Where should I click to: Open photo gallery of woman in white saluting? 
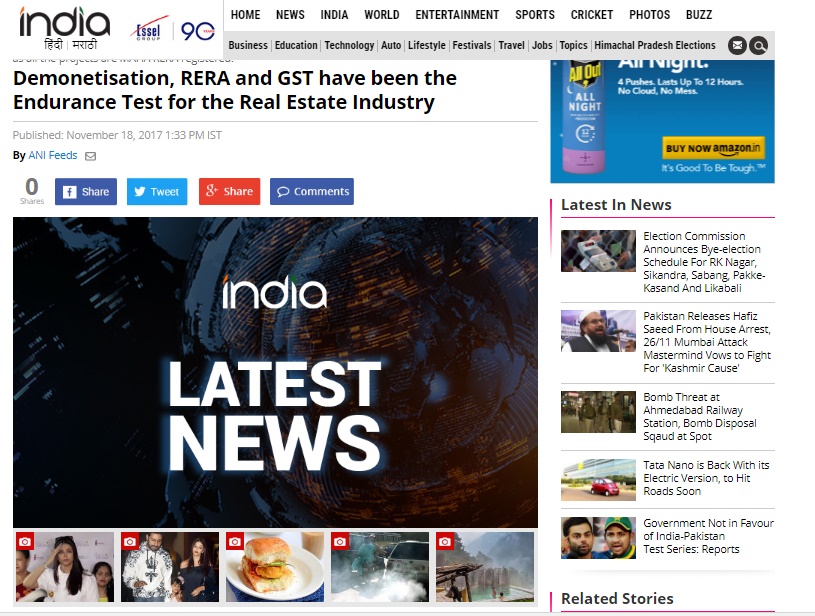tap(65, 567)
